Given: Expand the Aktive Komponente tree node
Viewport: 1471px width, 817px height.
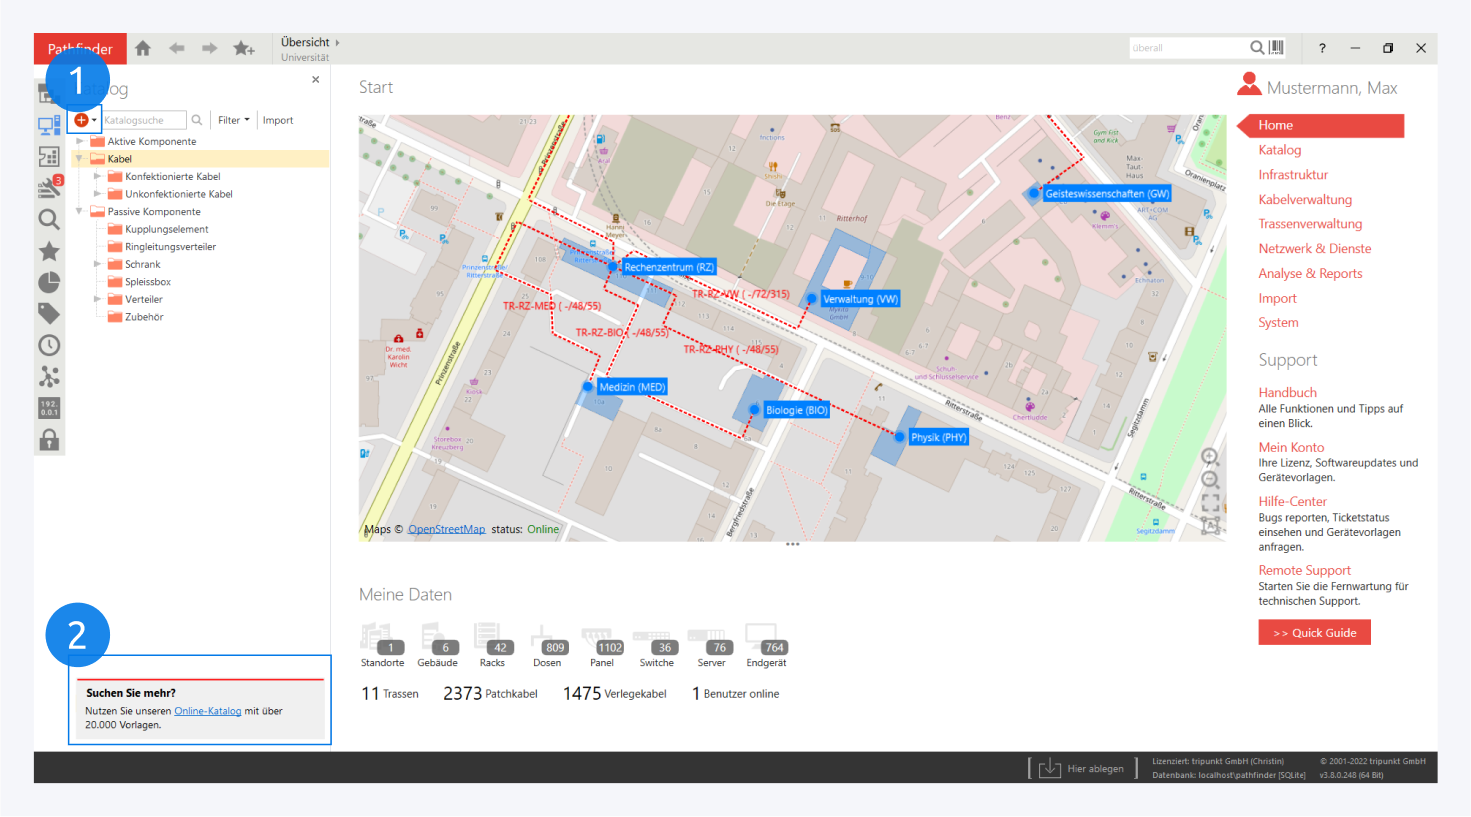Looking at the screenshot, I should tap(80, 141).
